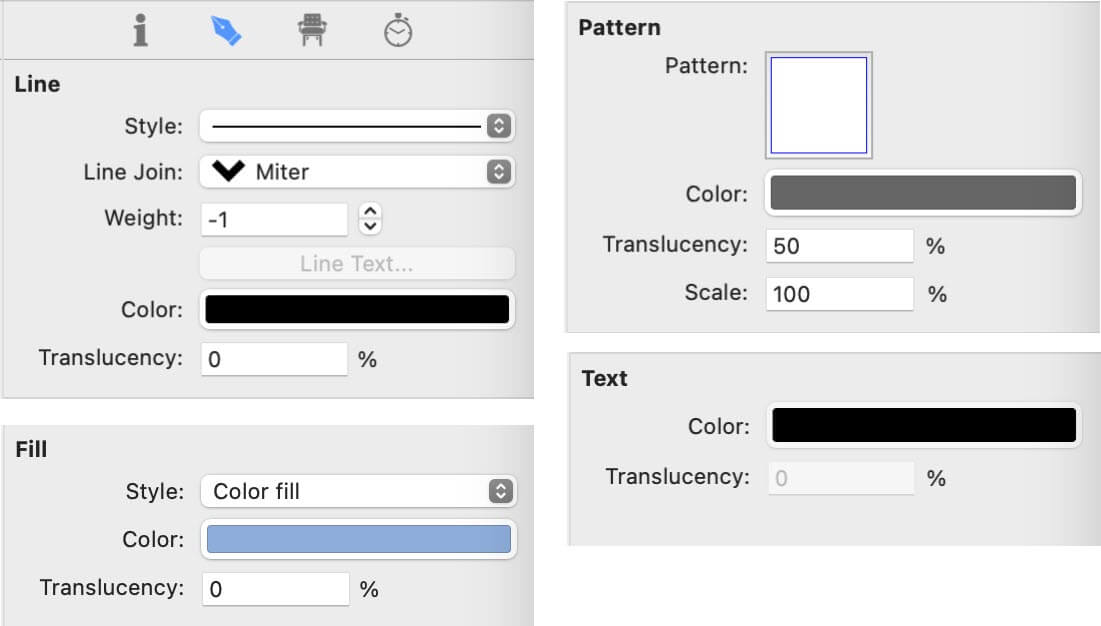Open the chair Furniture inspector icon
This screenshot has width=1101, height=626.
[x=313, y=32]
